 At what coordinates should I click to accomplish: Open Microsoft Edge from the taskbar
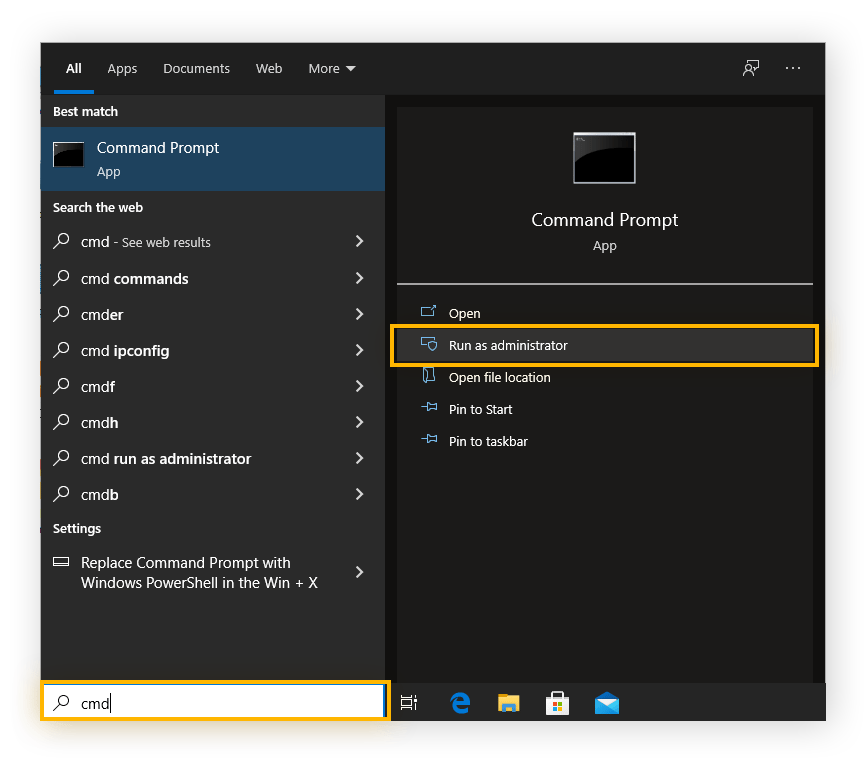[x=460, y=703]
